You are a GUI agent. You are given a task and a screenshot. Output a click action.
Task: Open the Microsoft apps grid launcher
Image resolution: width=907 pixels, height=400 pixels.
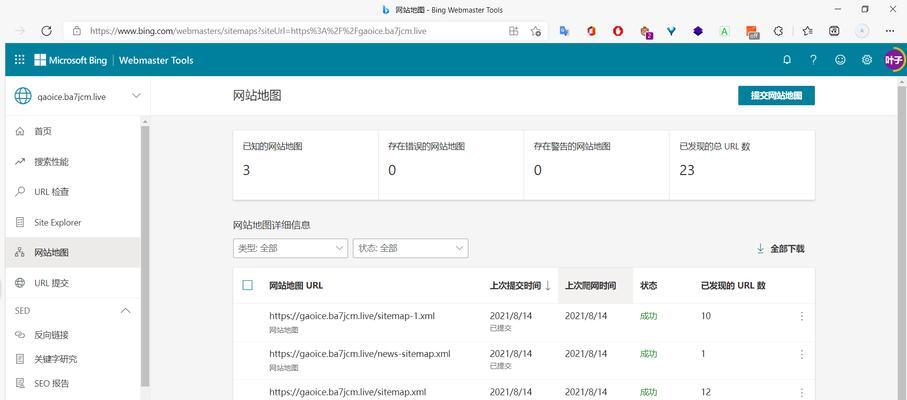(x=20, y=60)
